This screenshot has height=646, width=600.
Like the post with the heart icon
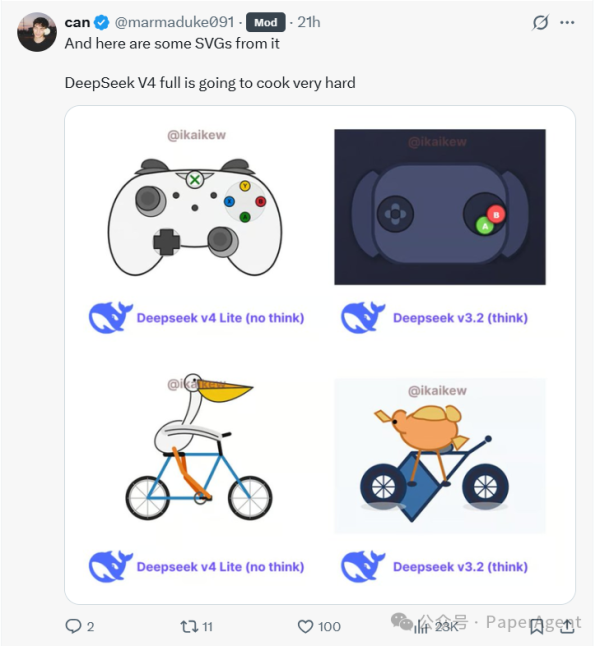(x=306, y=626)
